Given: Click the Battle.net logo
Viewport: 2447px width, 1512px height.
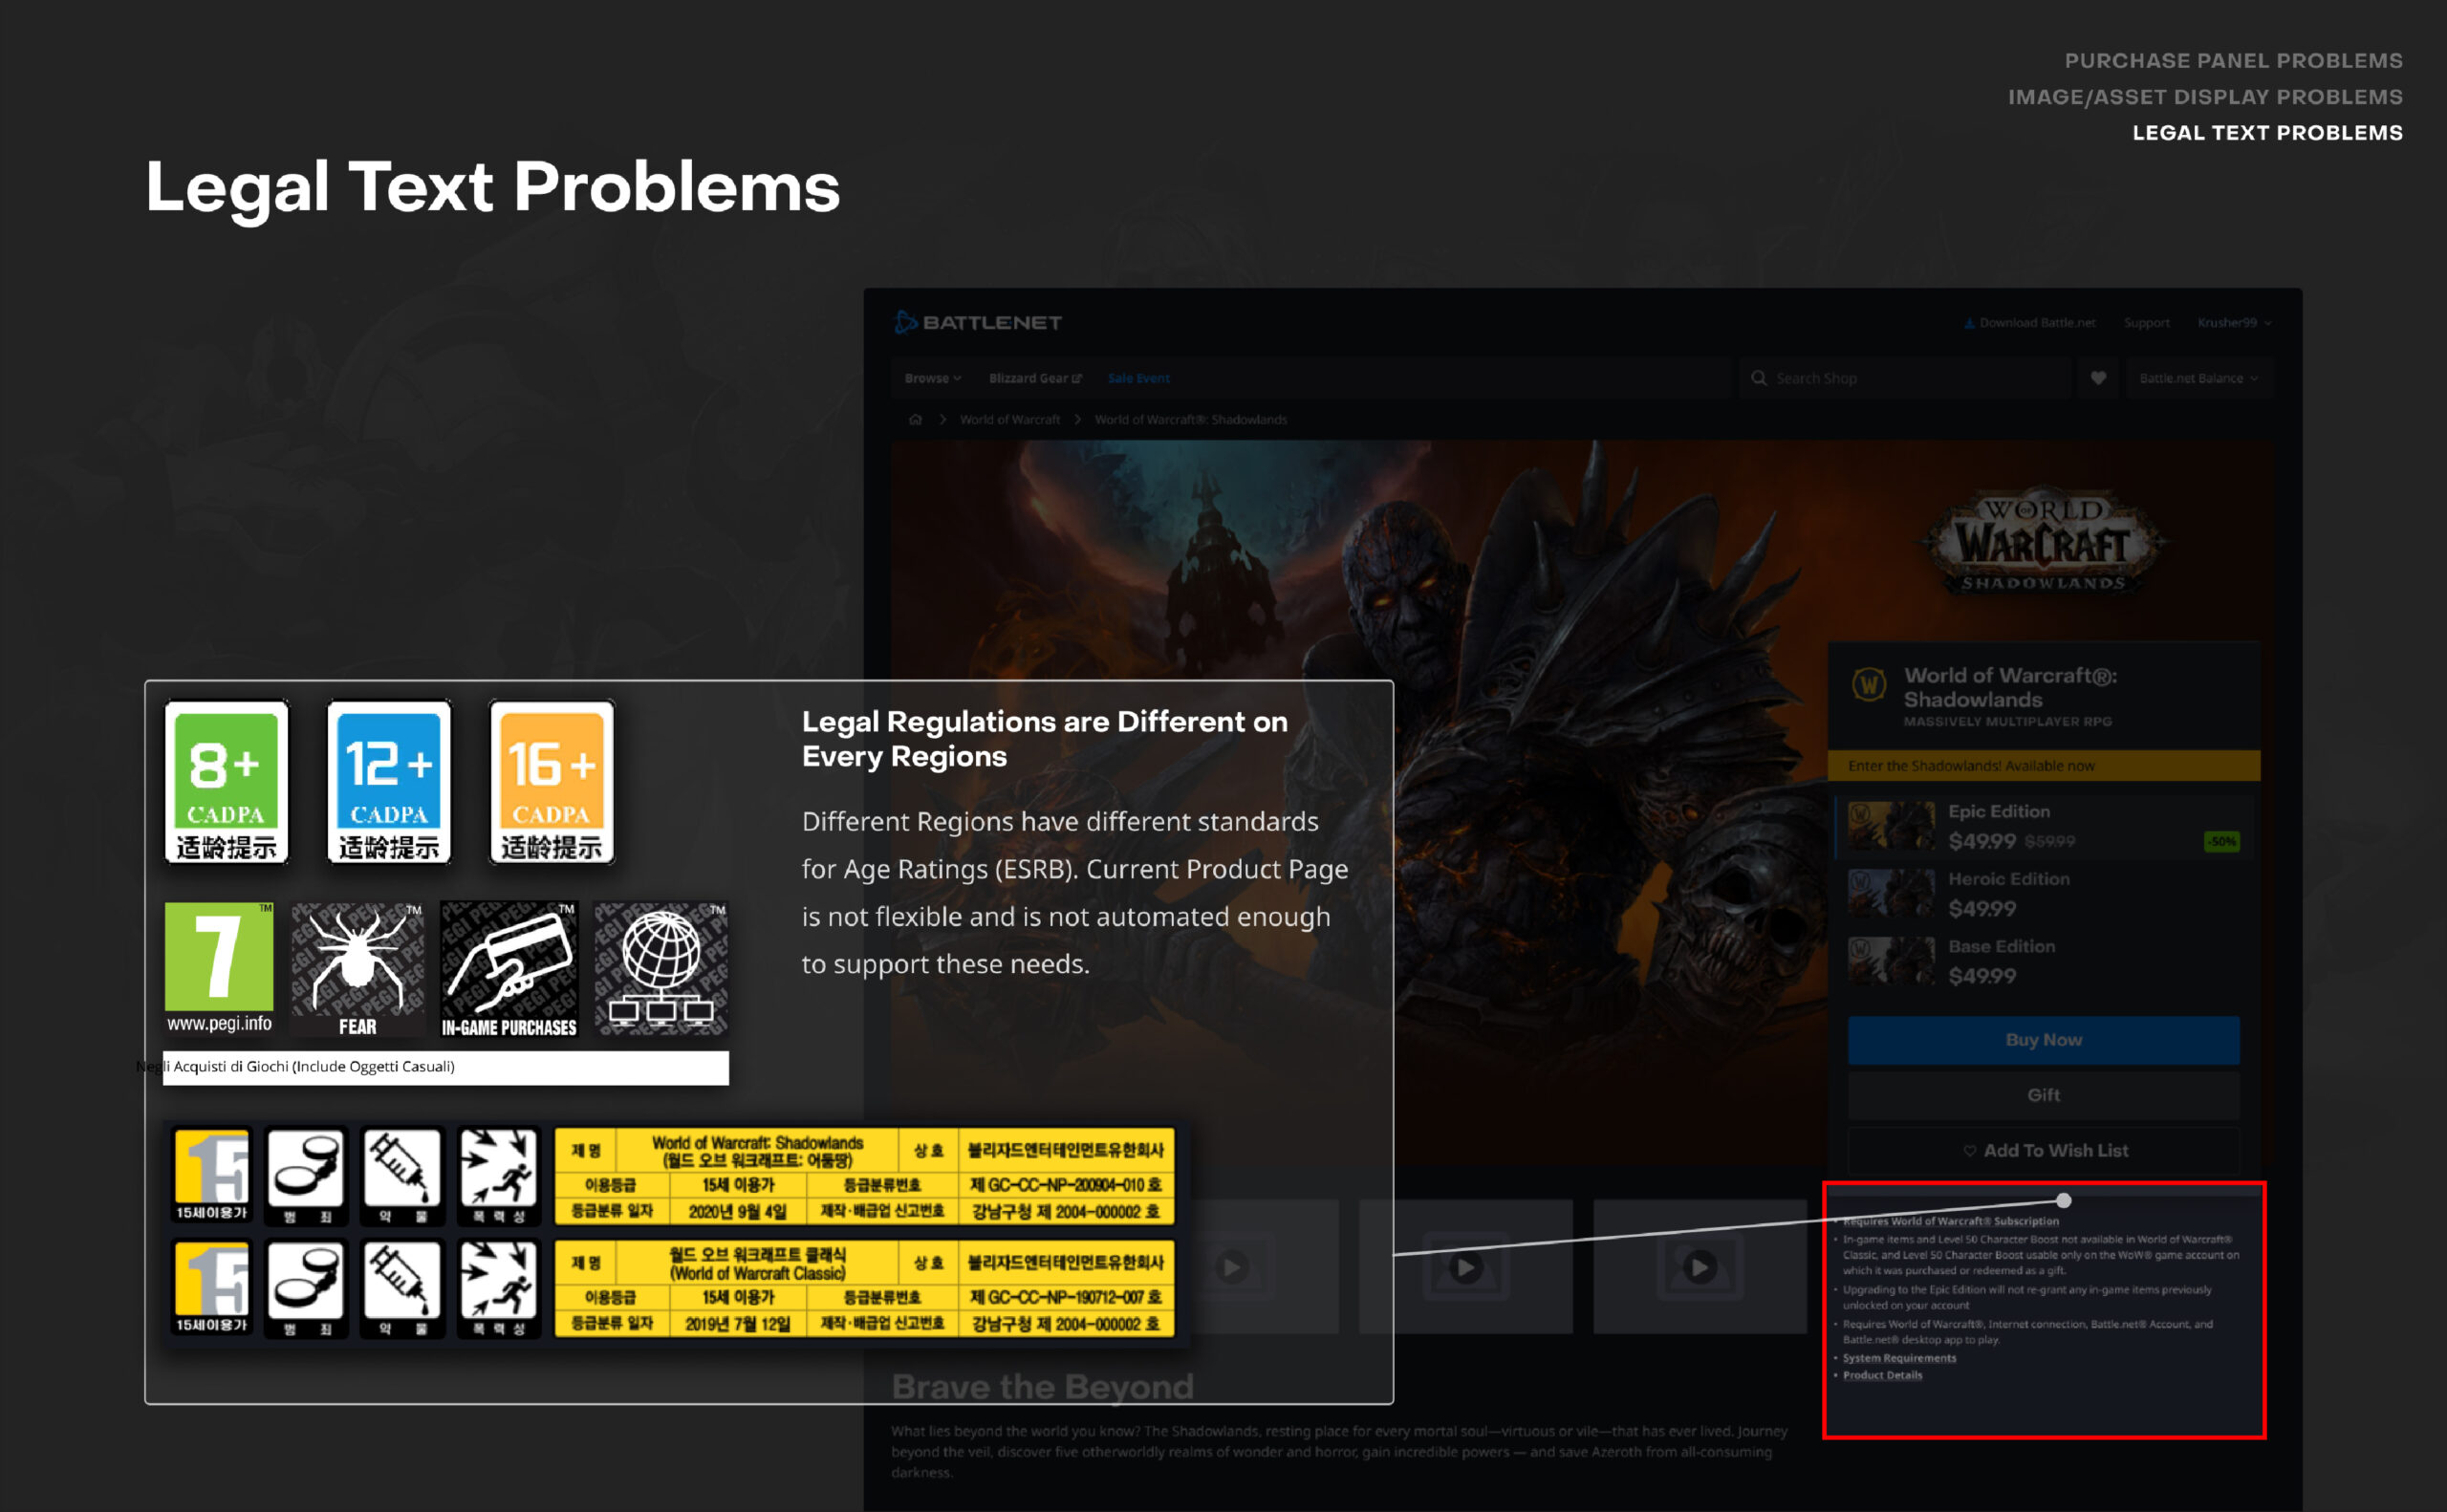Looking at the screenshot, I should pos(977,322).
